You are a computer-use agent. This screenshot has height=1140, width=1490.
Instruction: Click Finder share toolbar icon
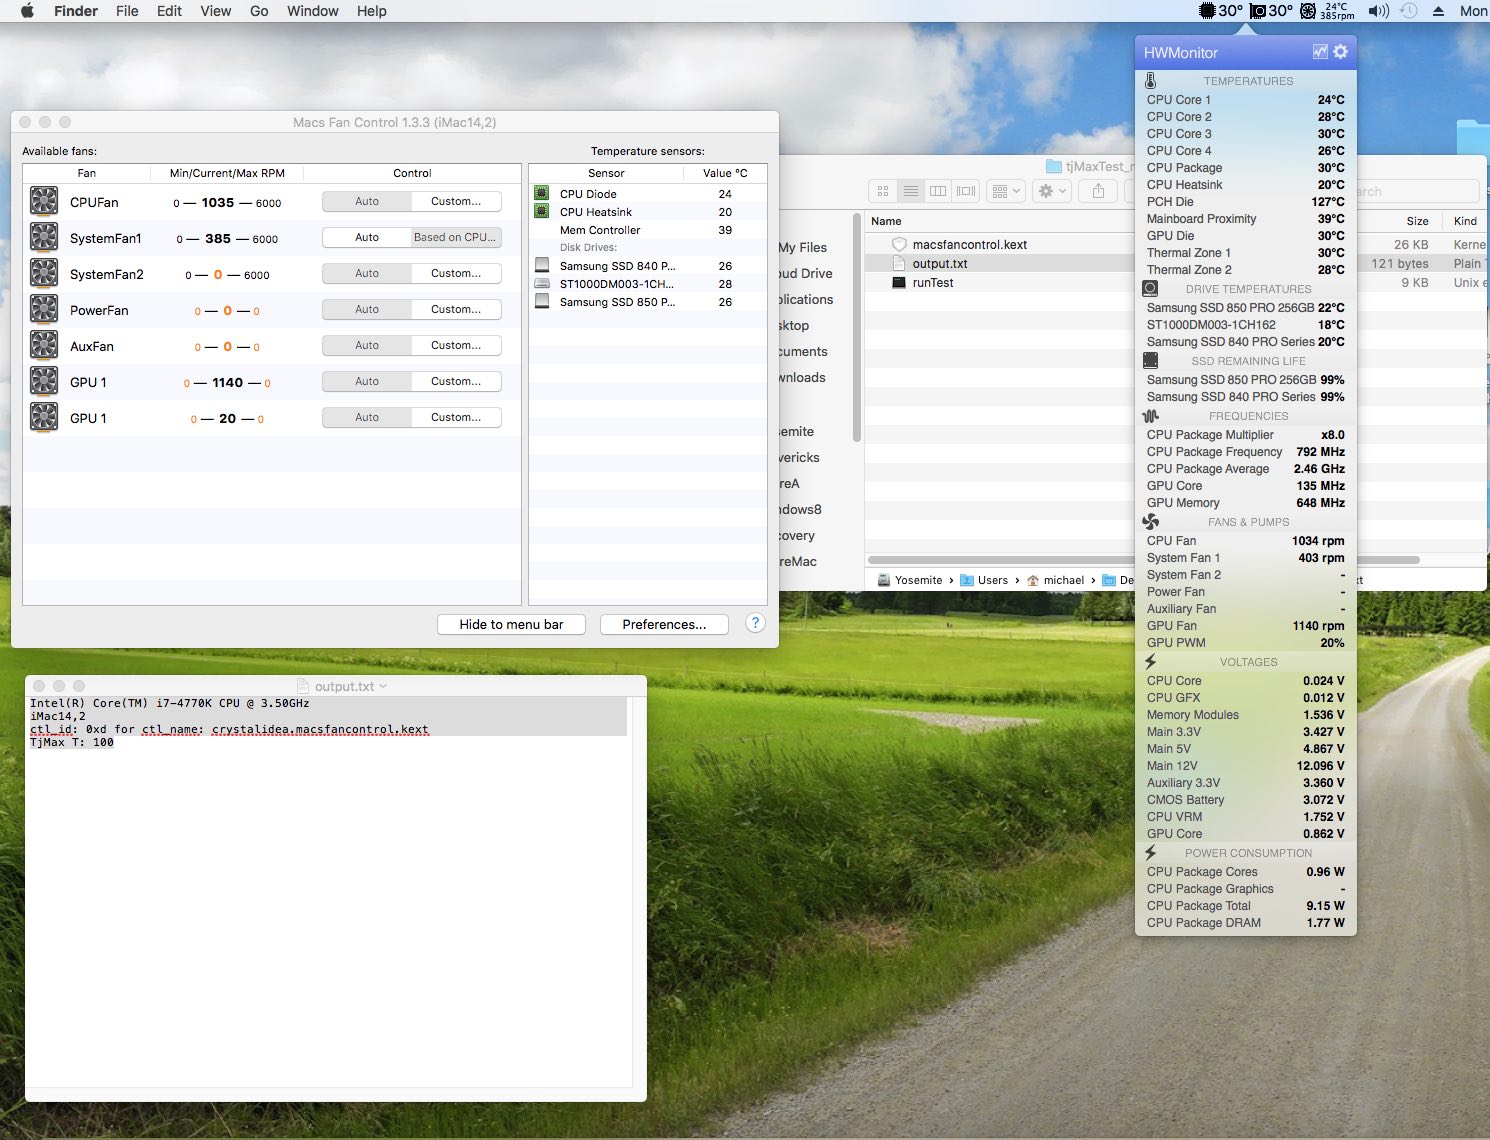point(1098,191)
